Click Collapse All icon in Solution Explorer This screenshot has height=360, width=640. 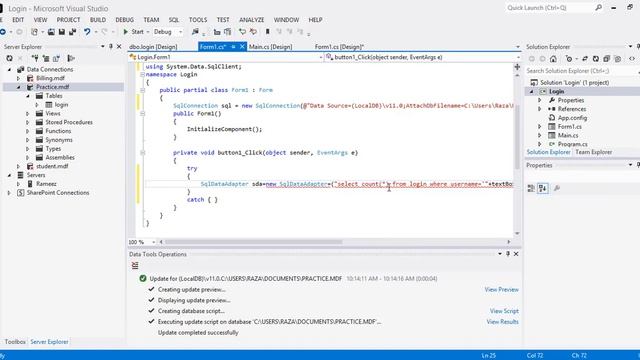tap(607, 59)
